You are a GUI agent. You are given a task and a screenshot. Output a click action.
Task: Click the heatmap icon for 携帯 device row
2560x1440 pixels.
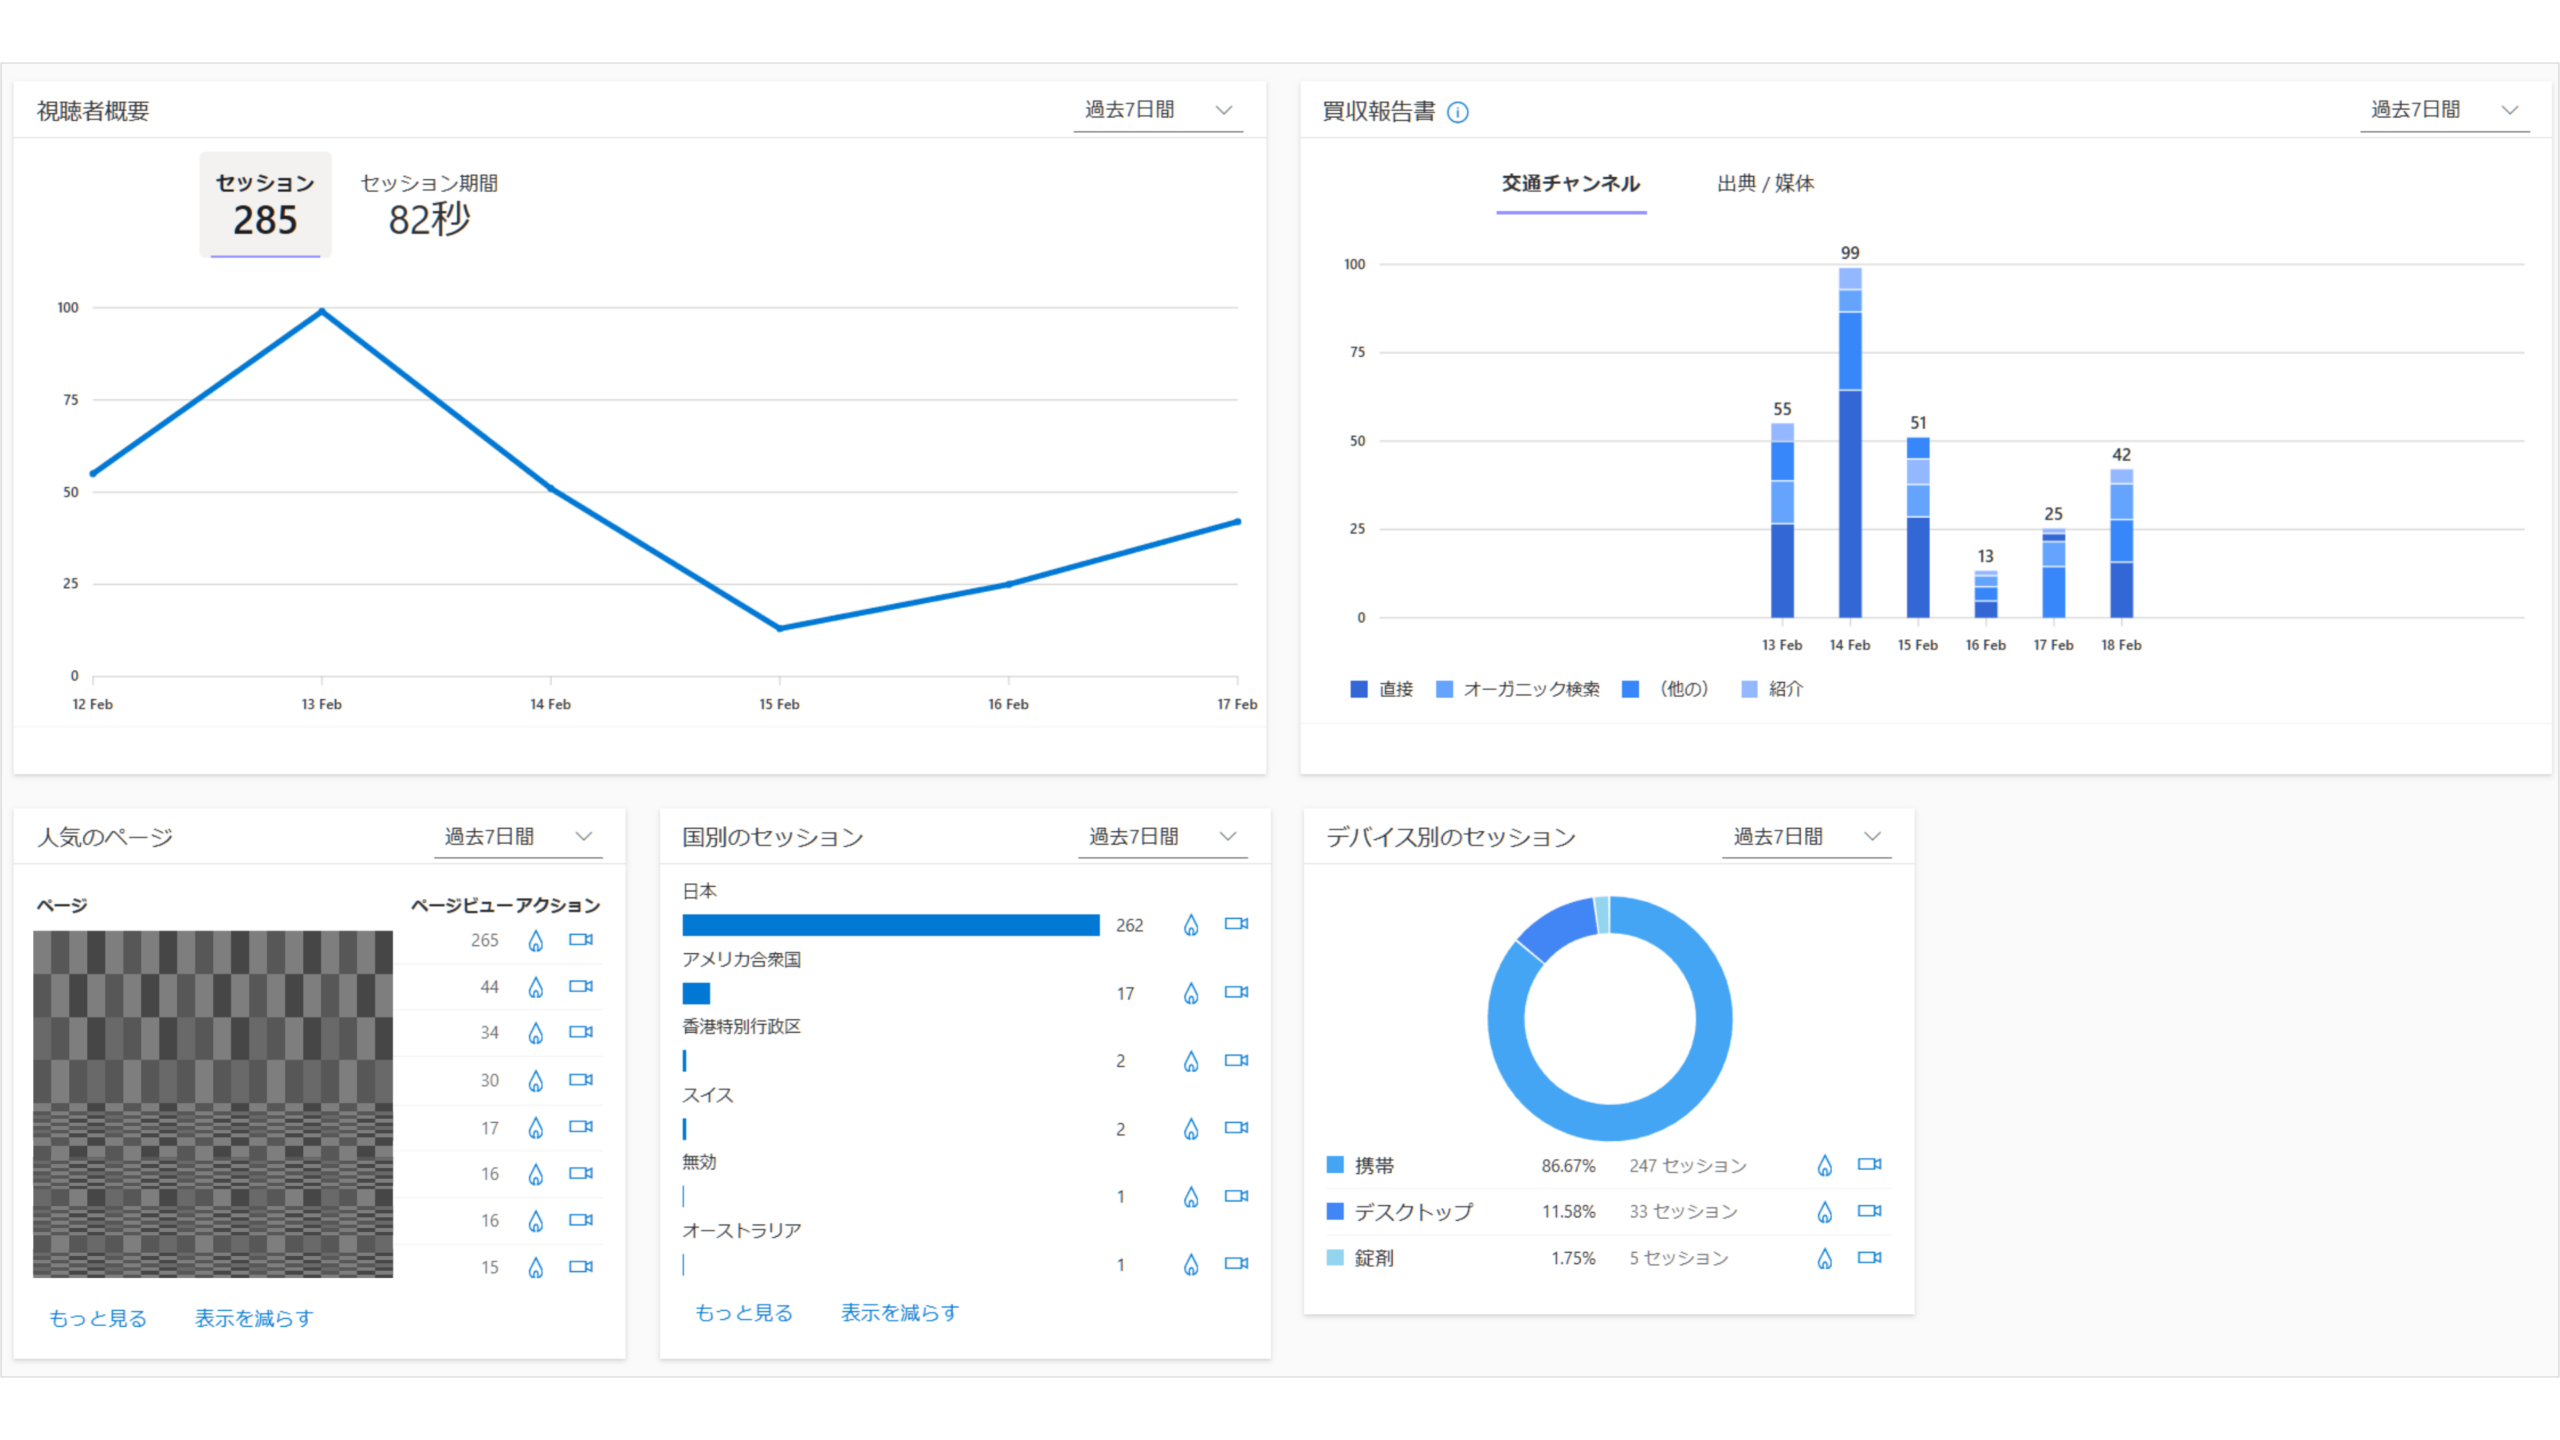[1824, 1165]
